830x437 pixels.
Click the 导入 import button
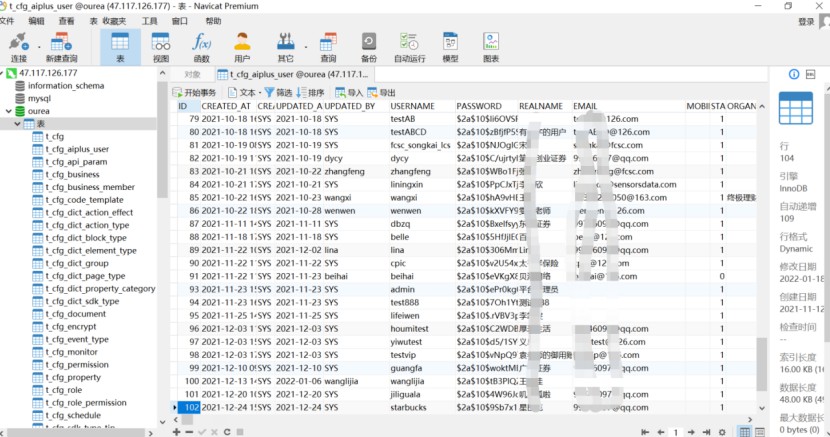coord(349,93)
